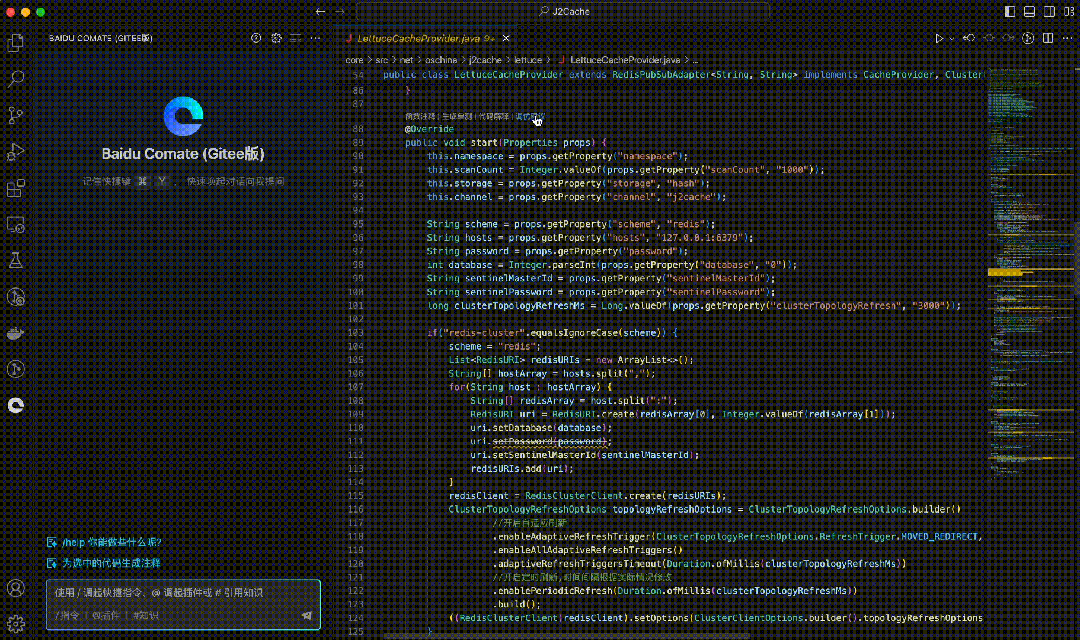Image resolution: width=1080 pixels, height=640 pixels.
Task: Go back with the left arrow
Action: pyautogui.click(x=320, y=12)
